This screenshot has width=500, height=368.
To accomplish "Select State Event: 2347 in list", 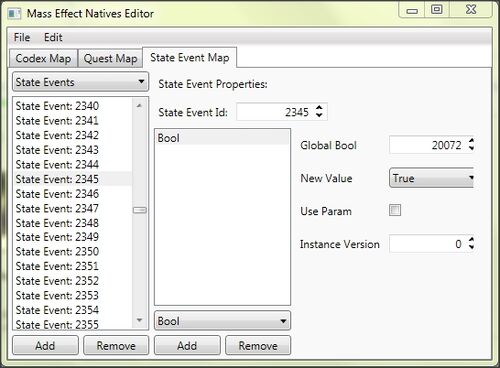I will 73,208.
